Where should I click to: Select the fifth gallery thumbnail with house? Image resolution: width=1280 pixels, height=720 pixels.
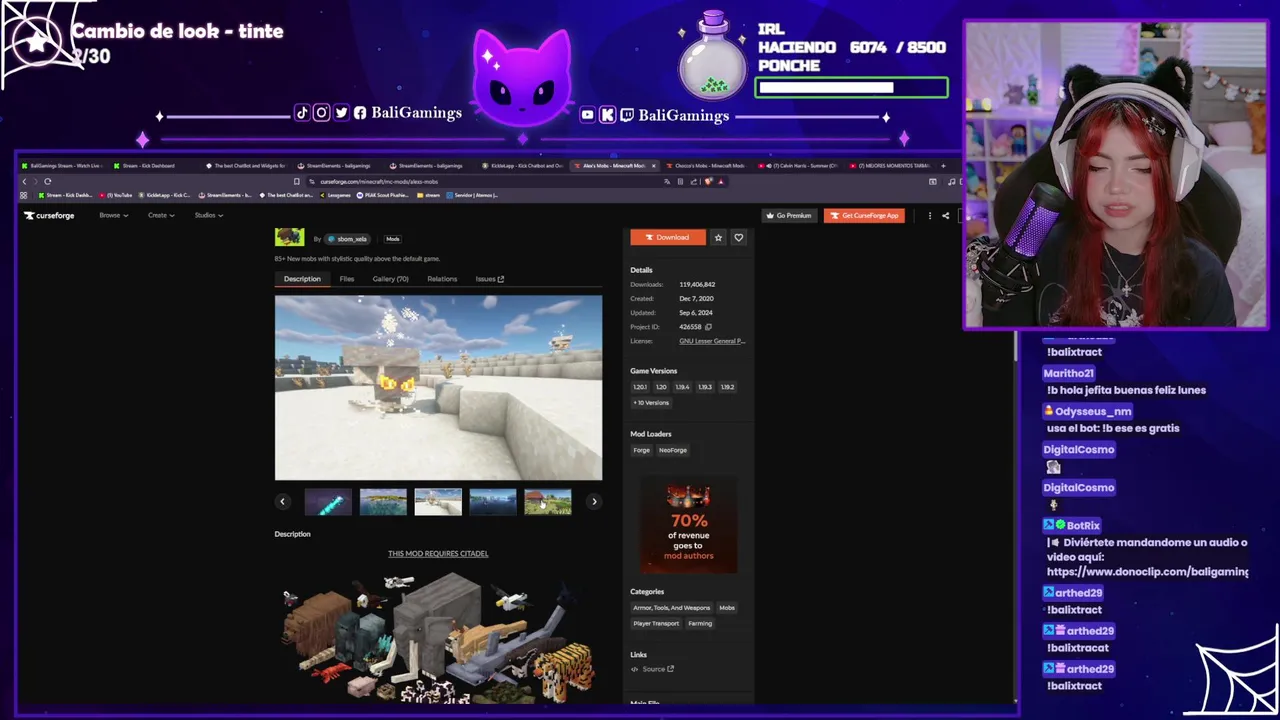pyautogui.click(x=548, y=502)
